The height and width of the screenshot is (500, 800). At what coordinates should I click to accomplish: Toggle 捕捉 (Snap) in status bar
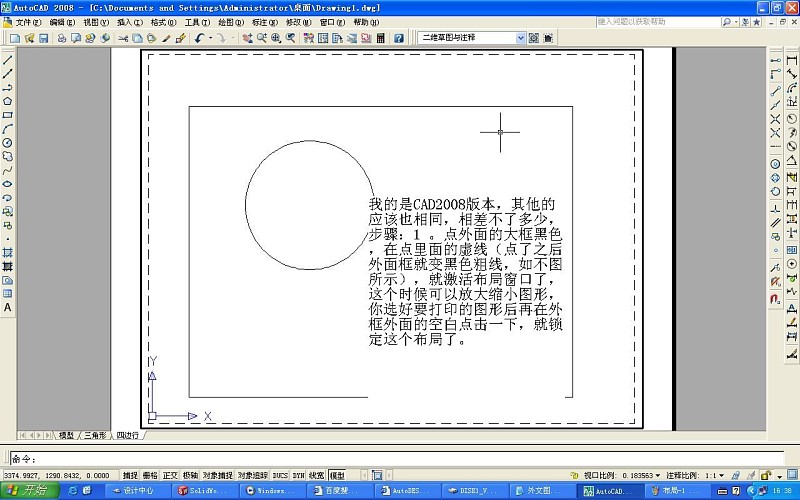[130, 476]
